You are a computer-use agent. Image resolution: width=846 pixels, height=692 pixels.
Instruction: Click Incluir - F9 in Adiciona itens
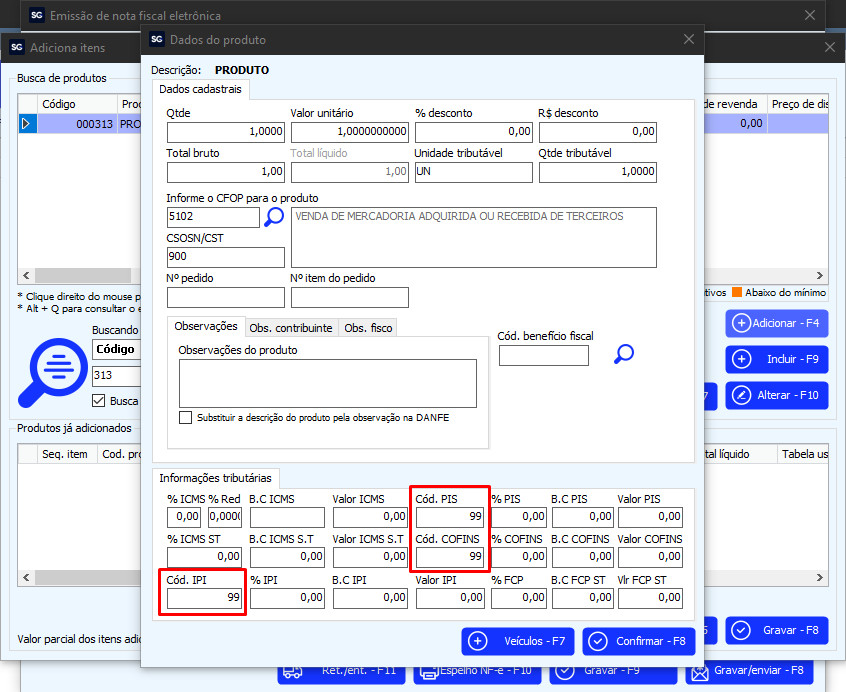(x=777, y=359)
